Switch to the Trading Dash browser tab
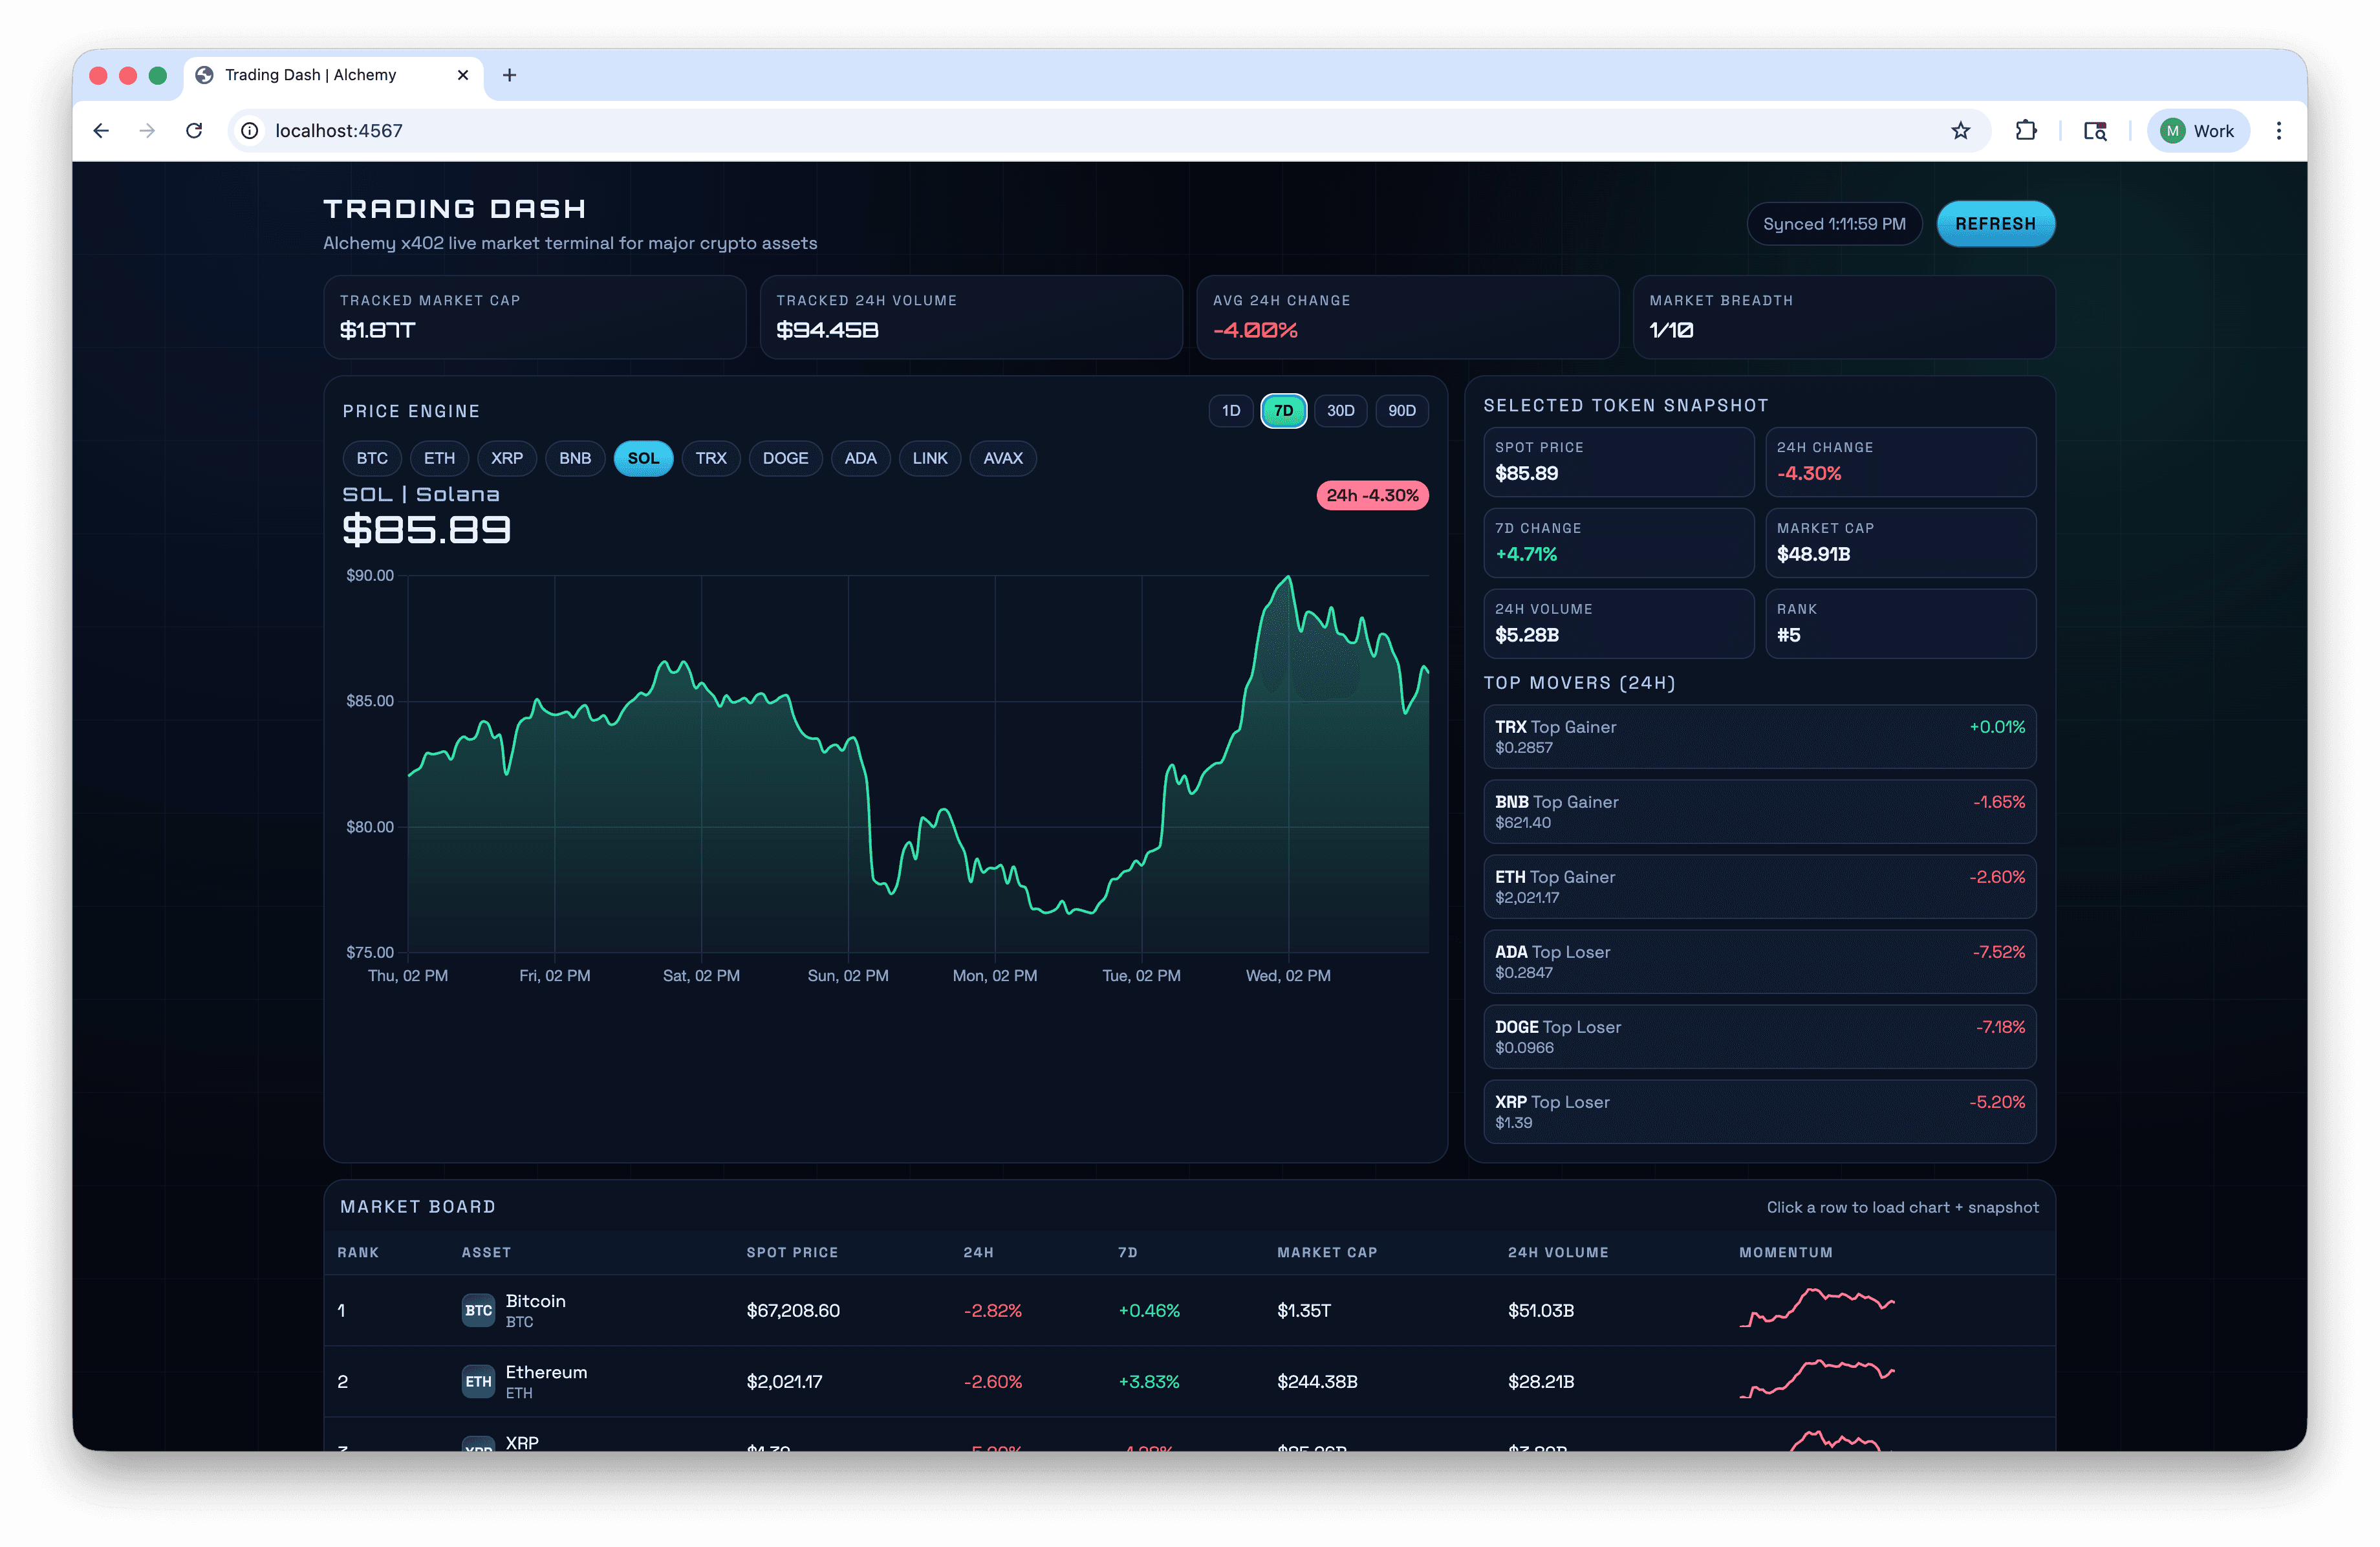Viewport: 2380px width, 1547px height. point(310,74)
